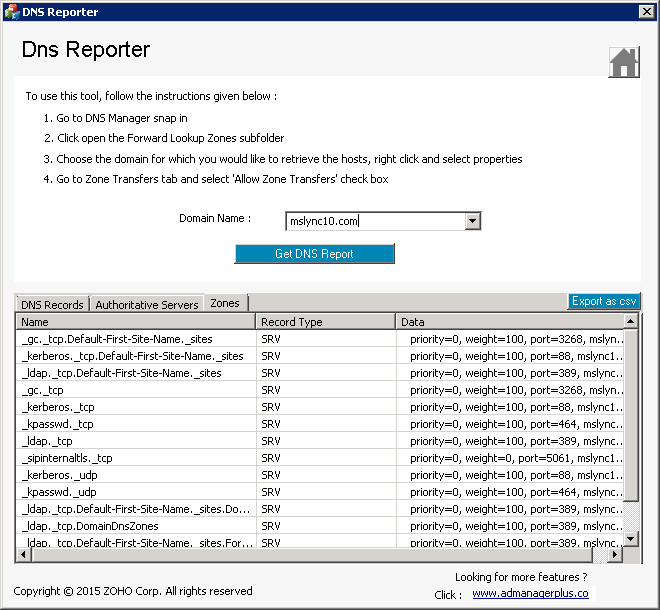Select the Zones tab
This screenshot has width=660, height=610.
coord(225,303)
